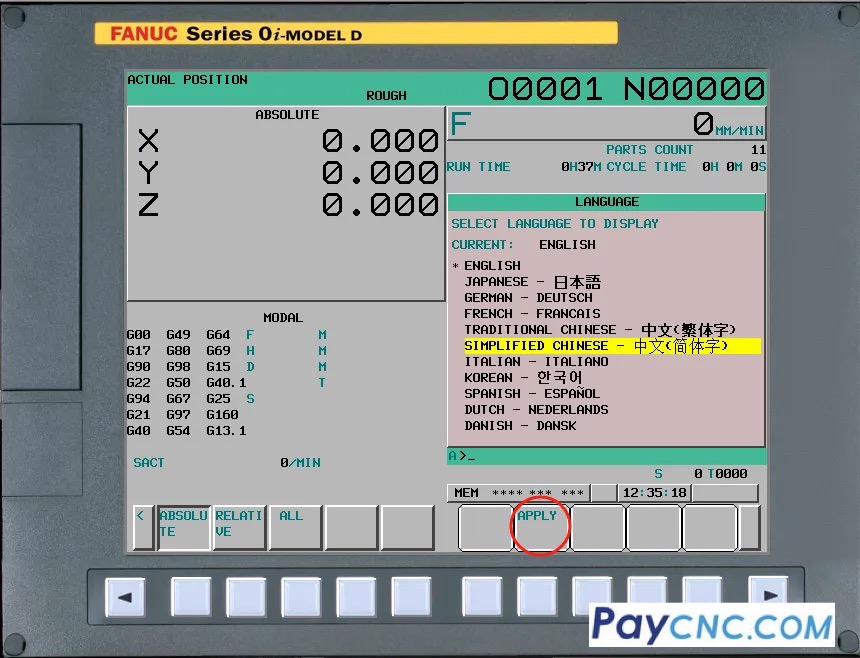Click the FANUC Series 0i-MODEL D nameplate
The height and width of the screenshot is (658, 860).
pyautogui.click(x=356, y=33)
